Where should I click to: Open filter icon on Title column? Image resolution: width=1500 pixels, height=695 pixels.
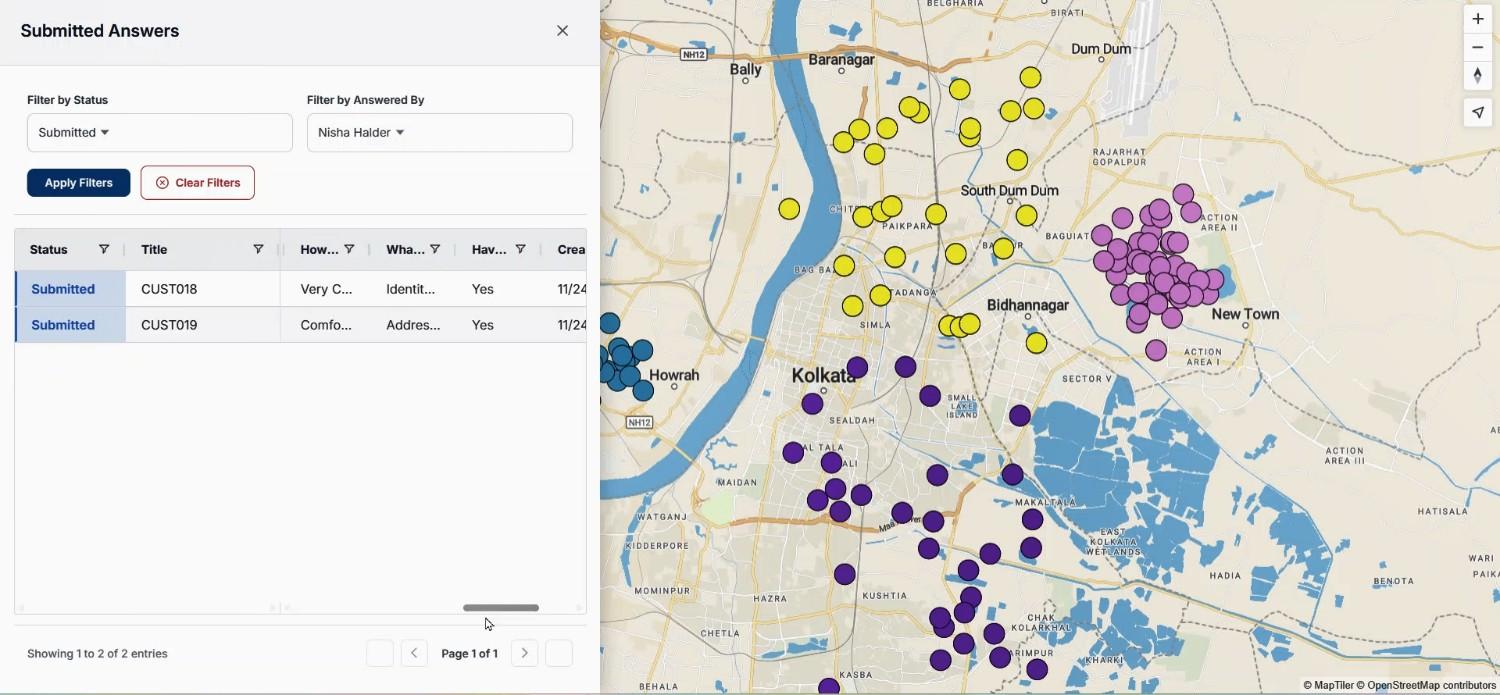pos(258,250)
